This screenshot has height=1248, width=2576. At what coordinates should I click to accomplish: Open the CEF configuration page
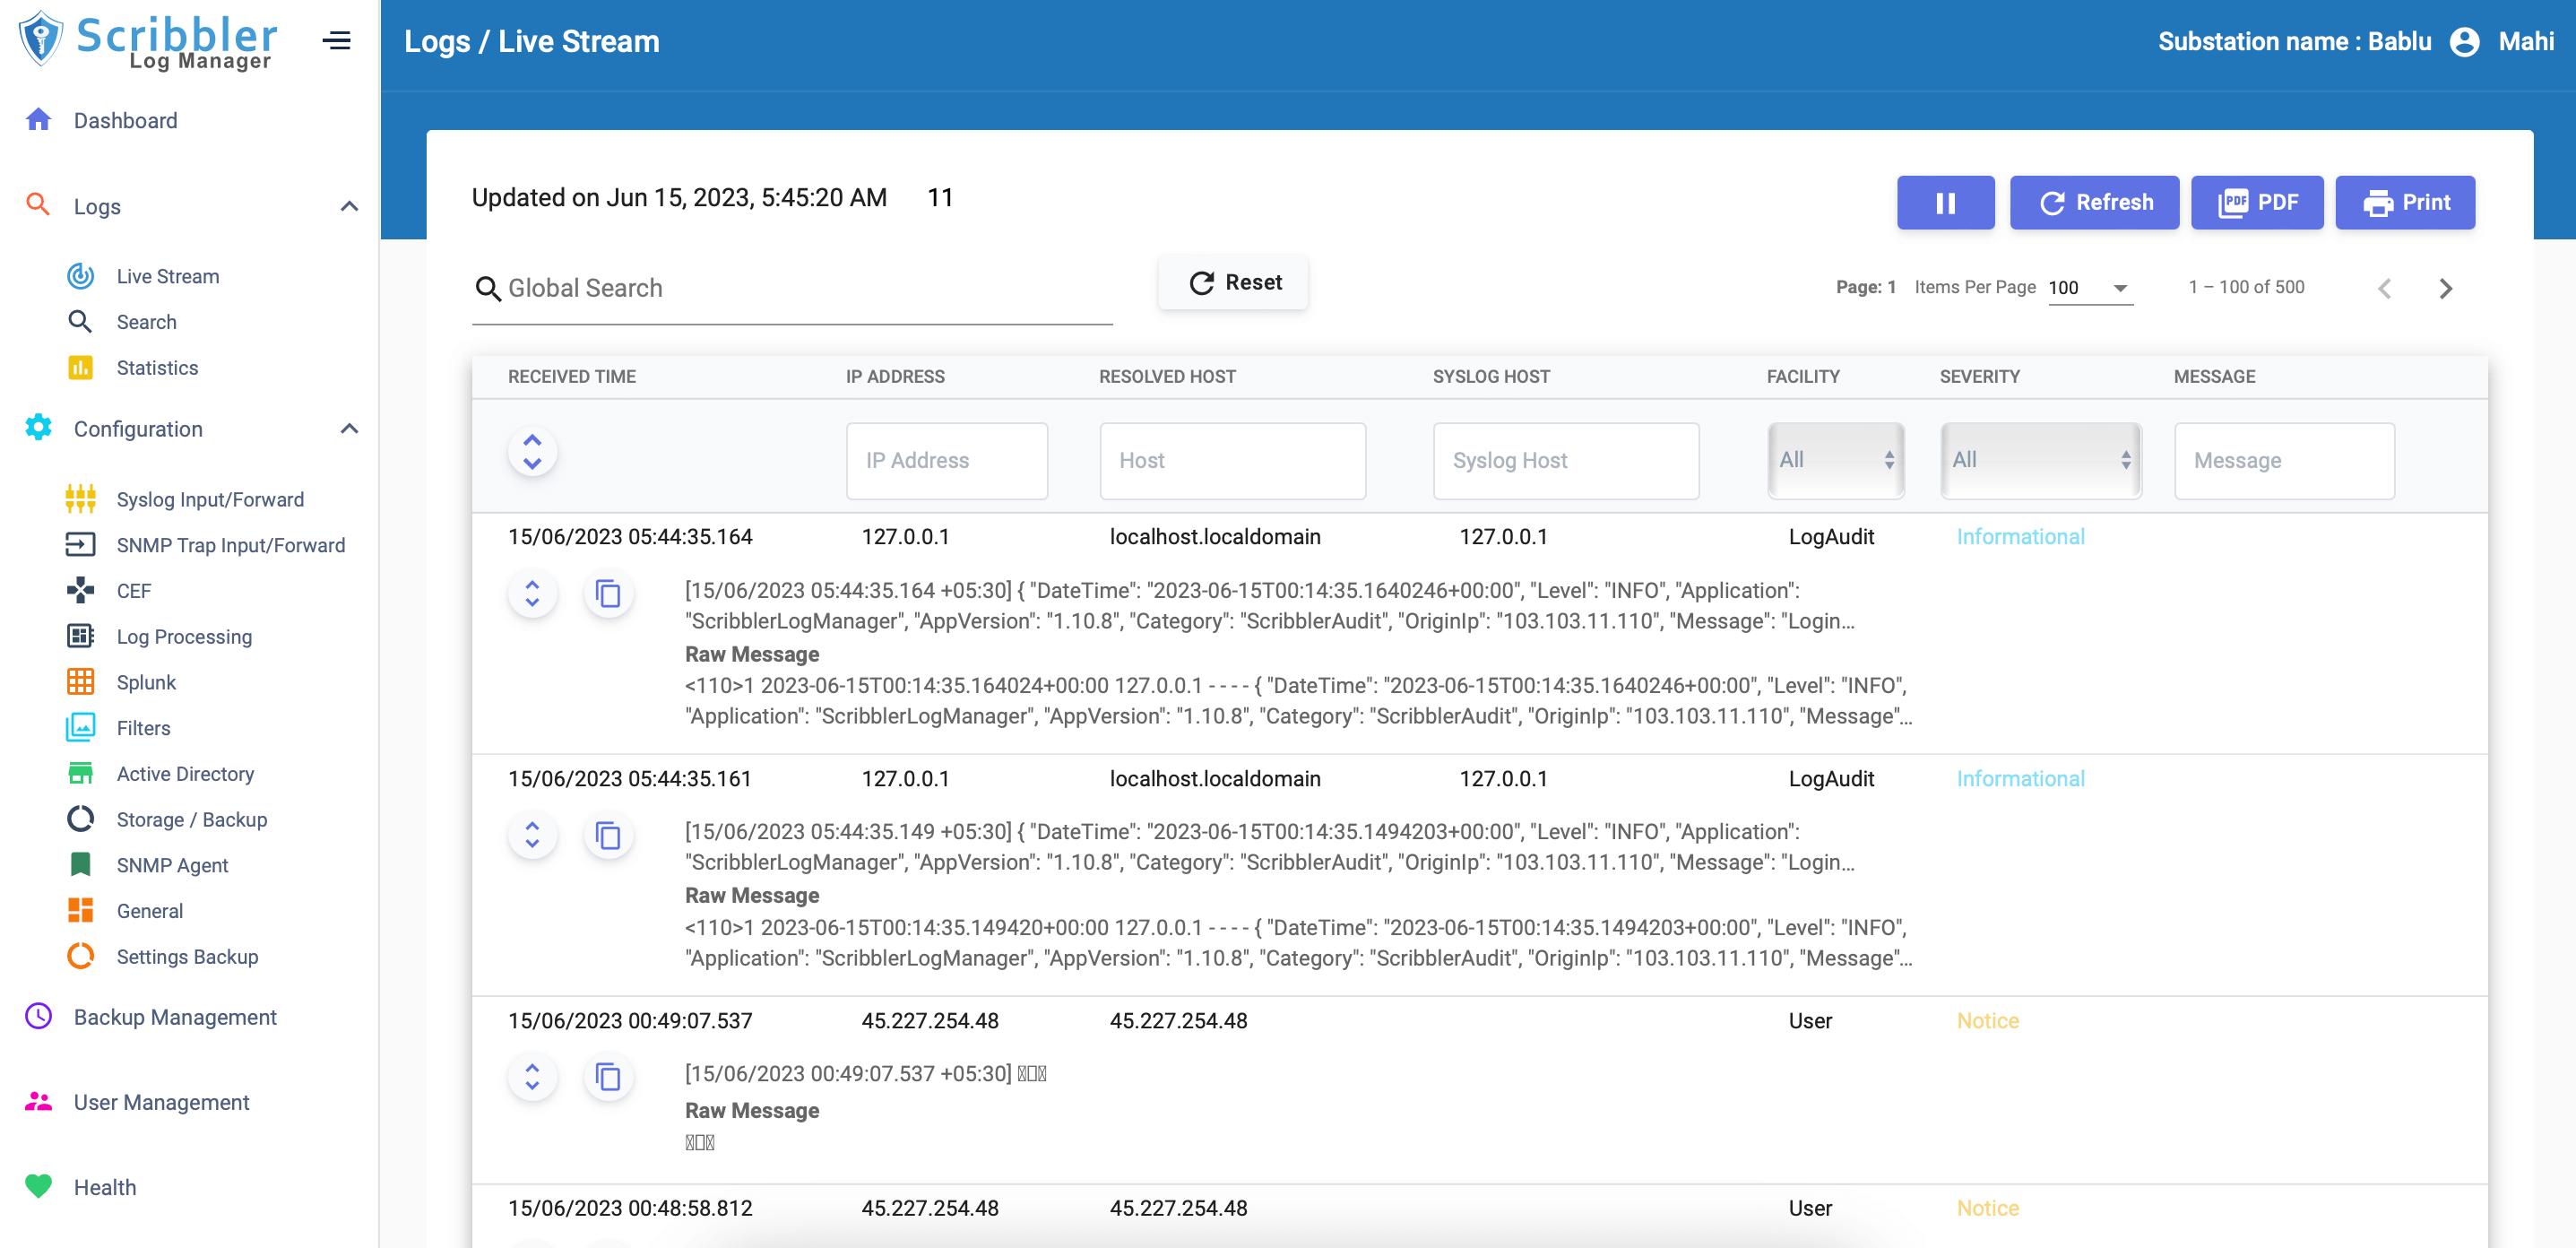[x=133, y=590]
